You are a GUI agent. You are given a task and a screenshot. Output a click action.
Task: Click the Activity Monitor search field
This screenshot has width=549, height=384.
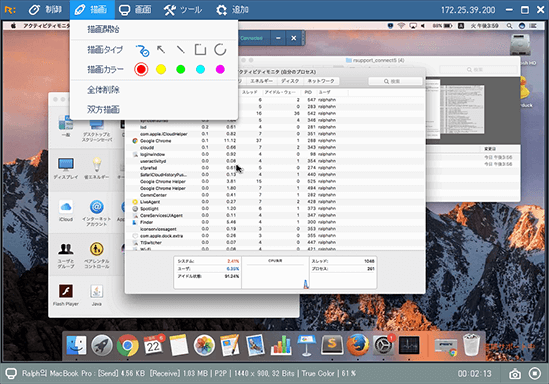pos(395,81)
